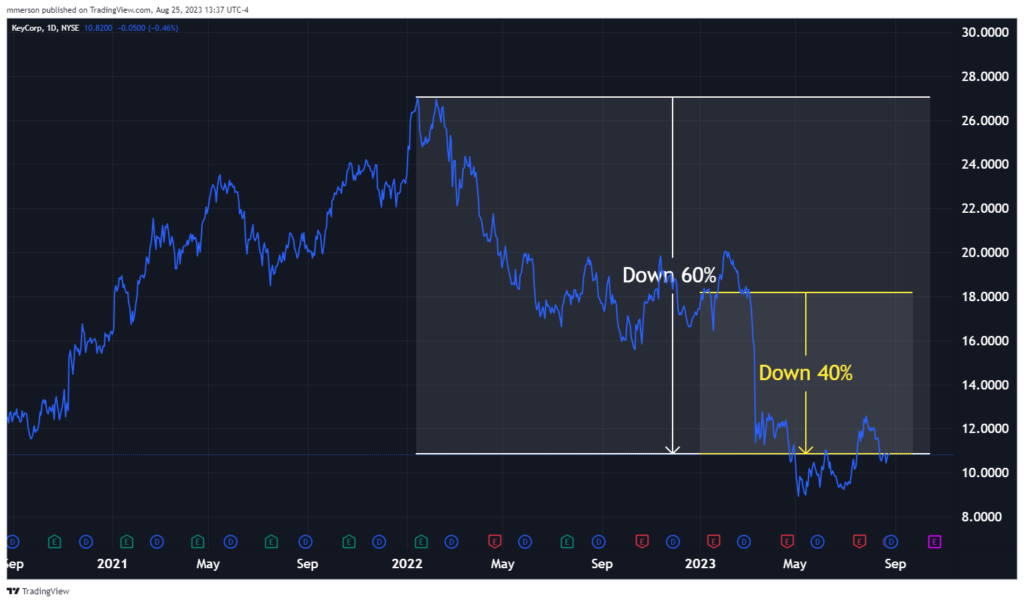Click the May 2023 label on the time axis
The image size is (1024, 603).
(x=795, y=564)
